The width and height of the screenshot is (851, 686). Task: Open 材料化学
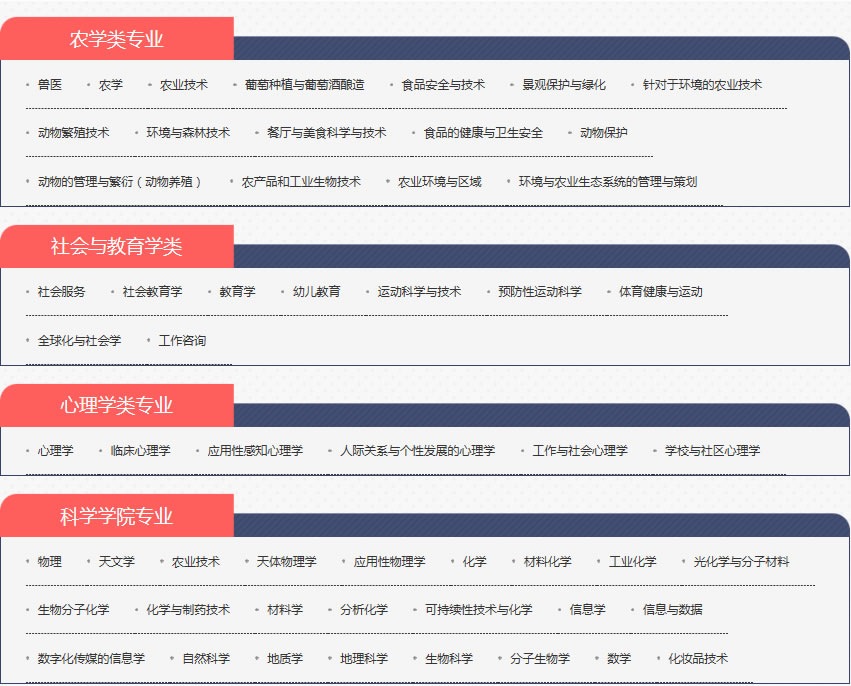click(547, 562)
